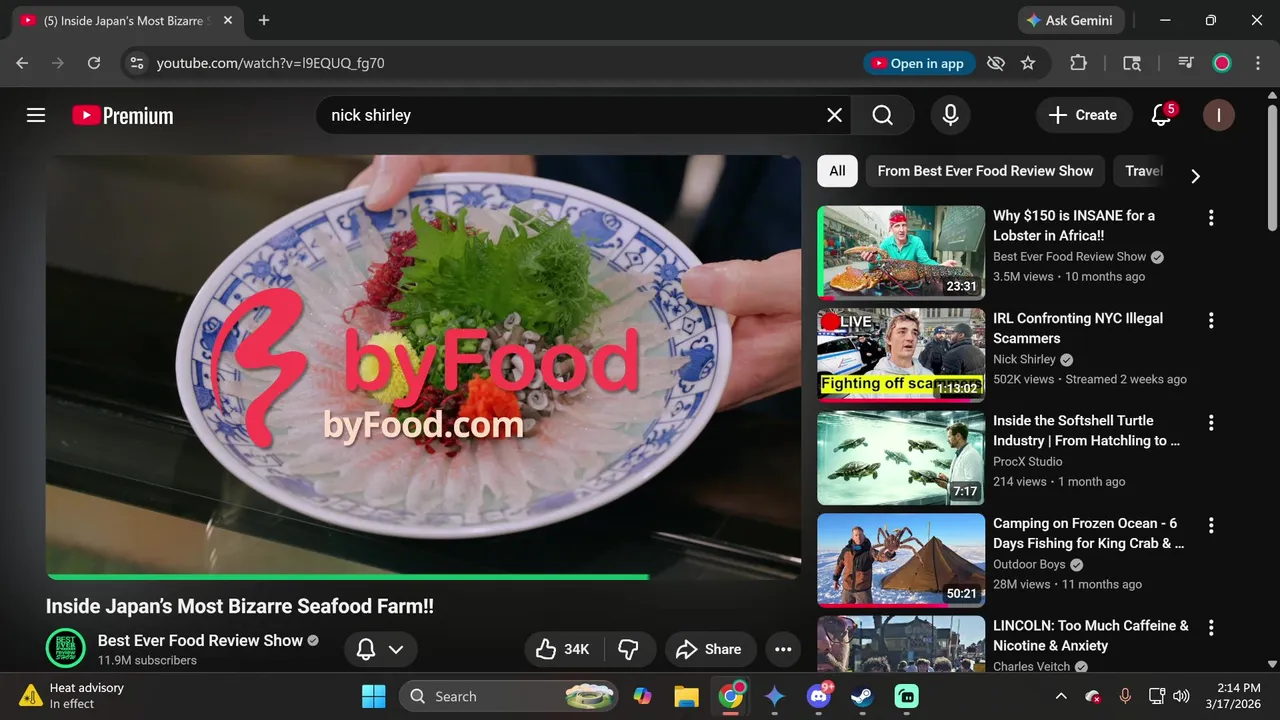Viewport: 1280px width, 720px height.
Task: Toggle the tracking protection eye icon
Action: click(995, 63)
